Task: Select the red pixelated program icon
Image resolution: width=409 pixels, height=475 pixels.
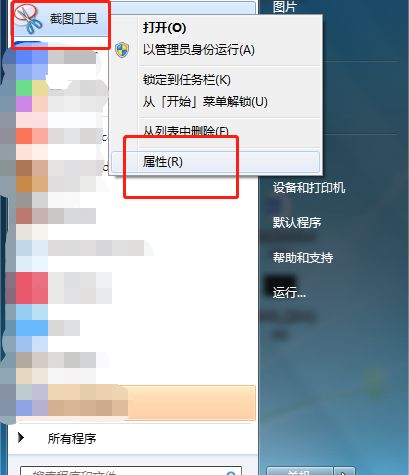Action: pos(32,287)
